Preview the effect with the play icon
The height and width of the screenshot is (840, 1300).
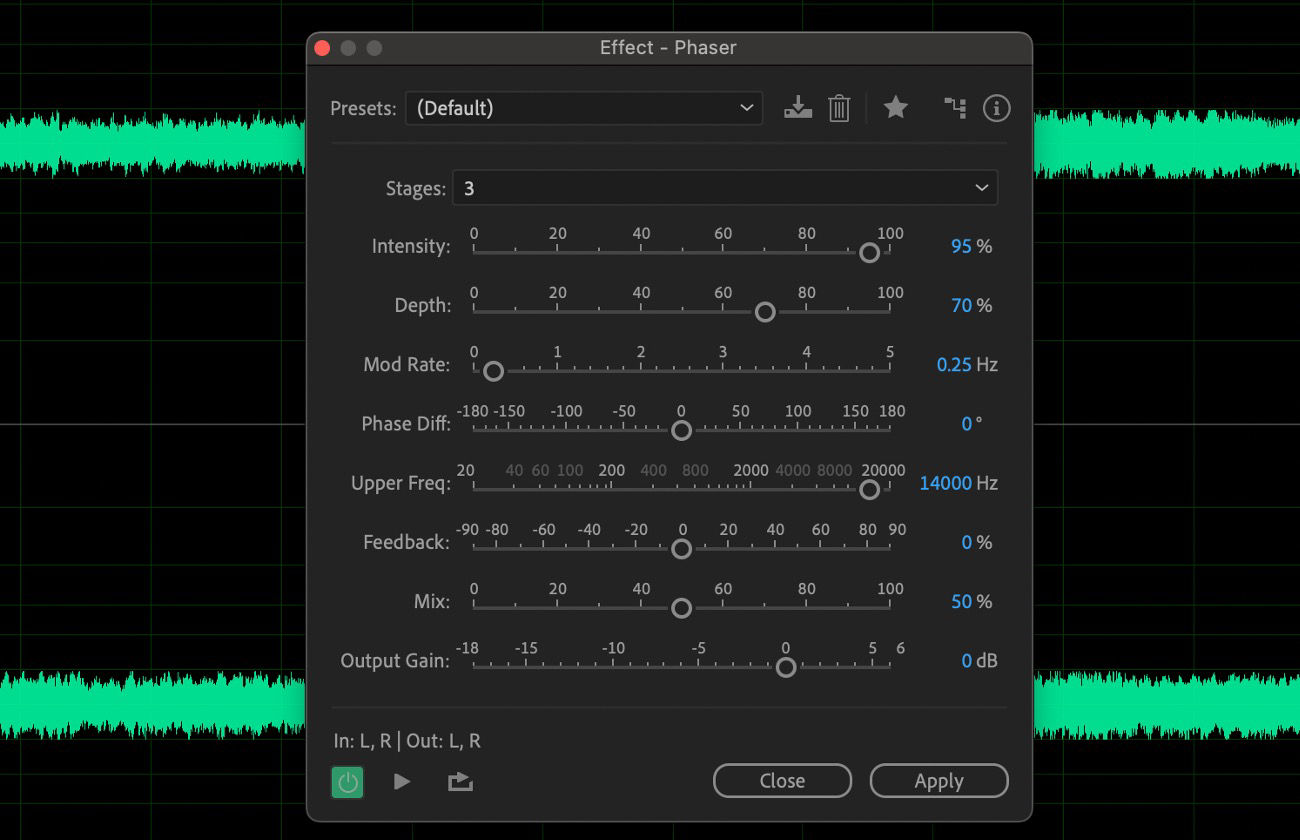pyautogui.click(x=401, y=782)
